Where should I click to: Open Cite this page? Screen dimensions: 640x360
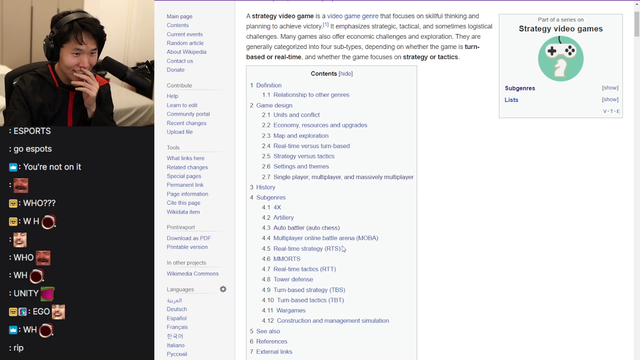(x=183, y=203)
